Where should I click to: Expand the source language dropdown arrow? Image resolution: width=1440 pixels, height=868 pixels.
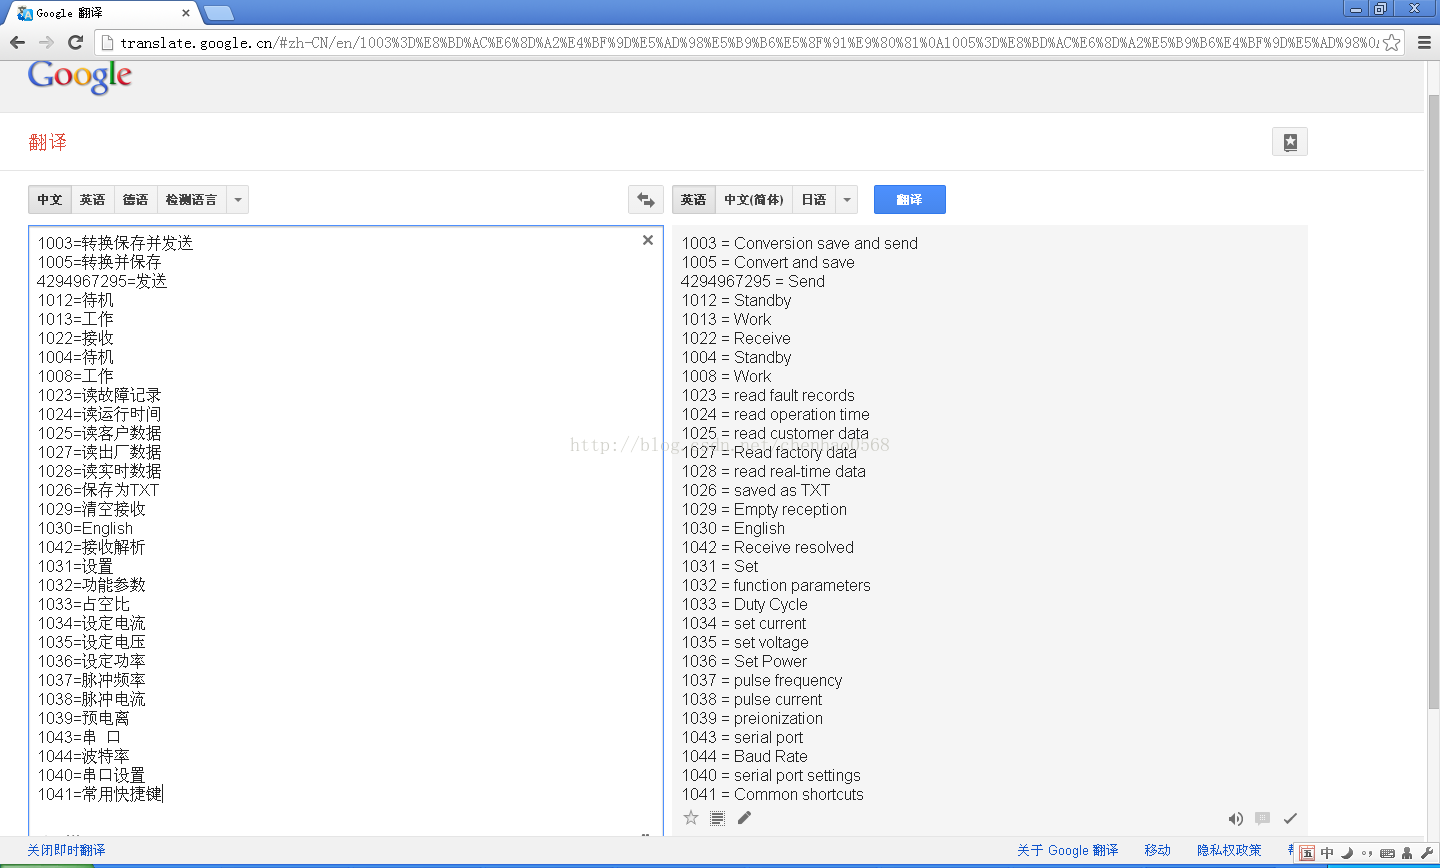(238, 200)
